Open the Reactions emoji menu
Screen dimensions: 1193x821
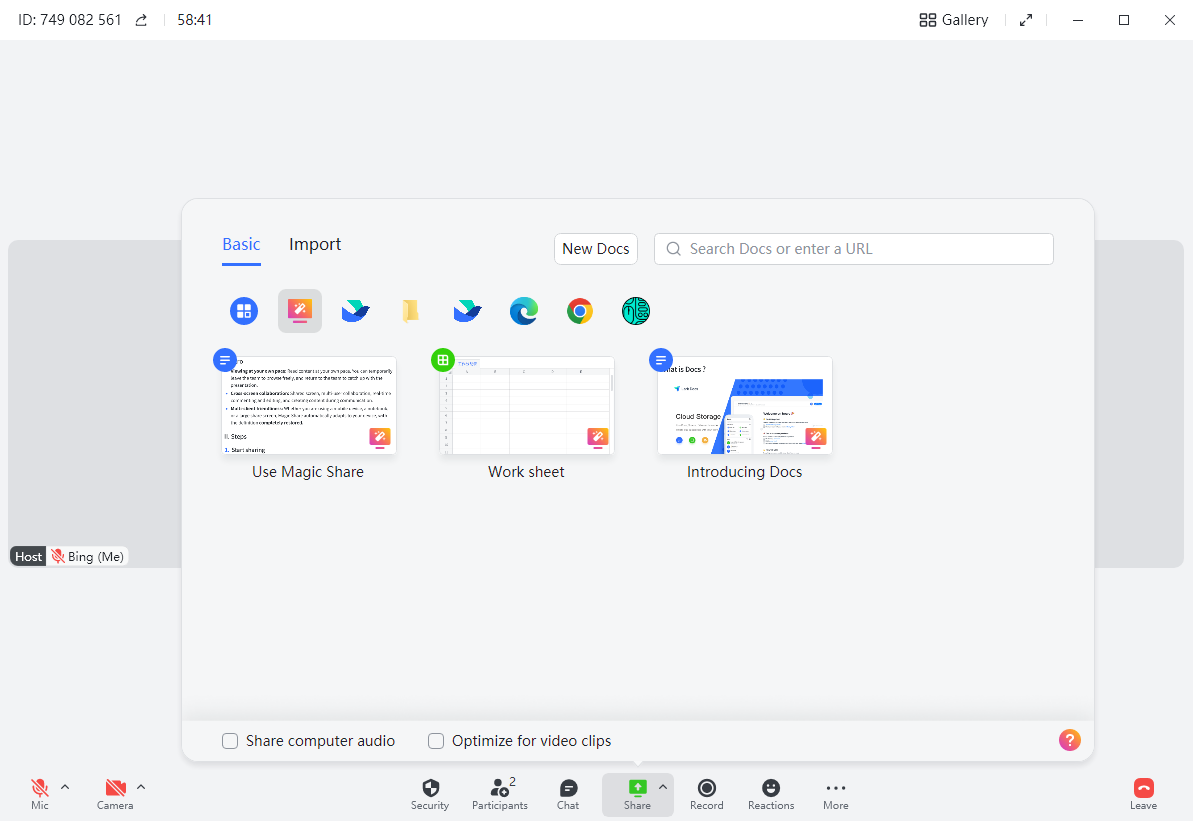click(771, 788)
